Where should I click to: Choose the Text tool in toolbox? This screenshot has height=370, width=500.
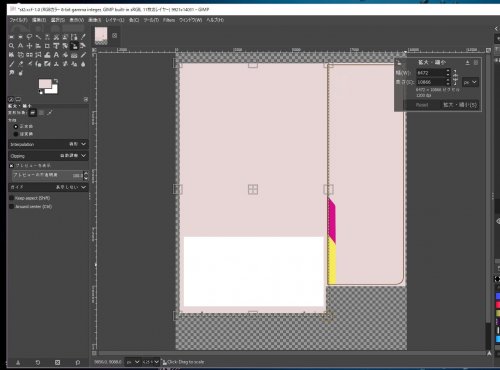click(x=56, y=55)
